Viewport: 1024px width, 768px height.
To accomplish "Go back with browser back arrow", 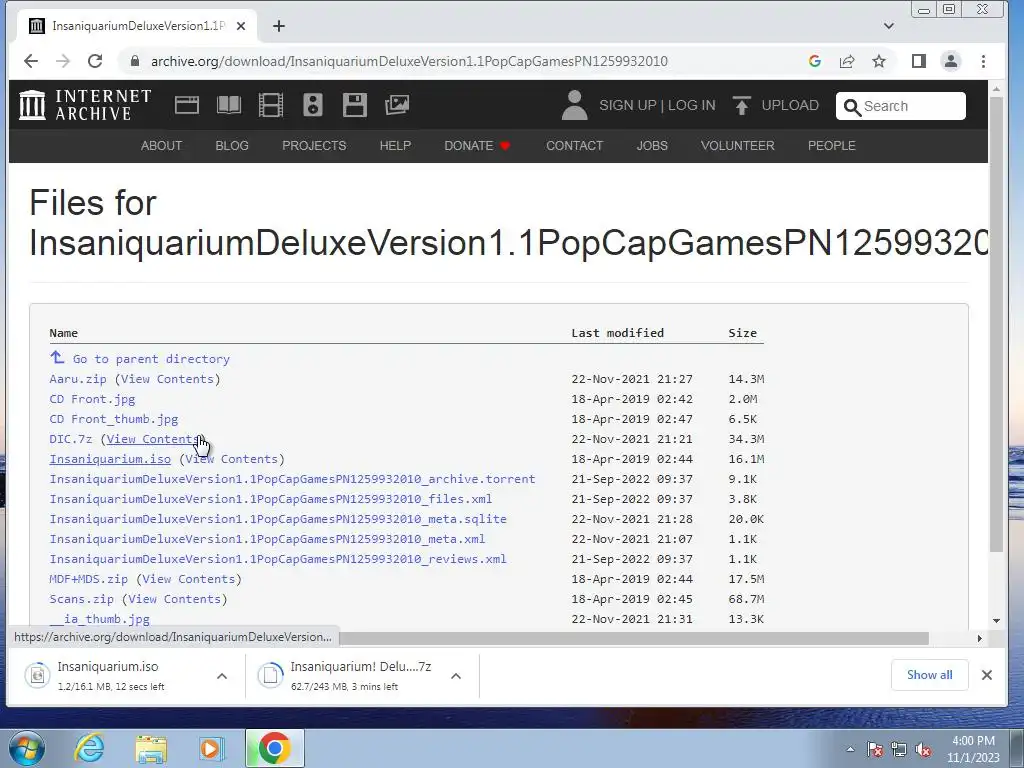I will pos(31,61).
